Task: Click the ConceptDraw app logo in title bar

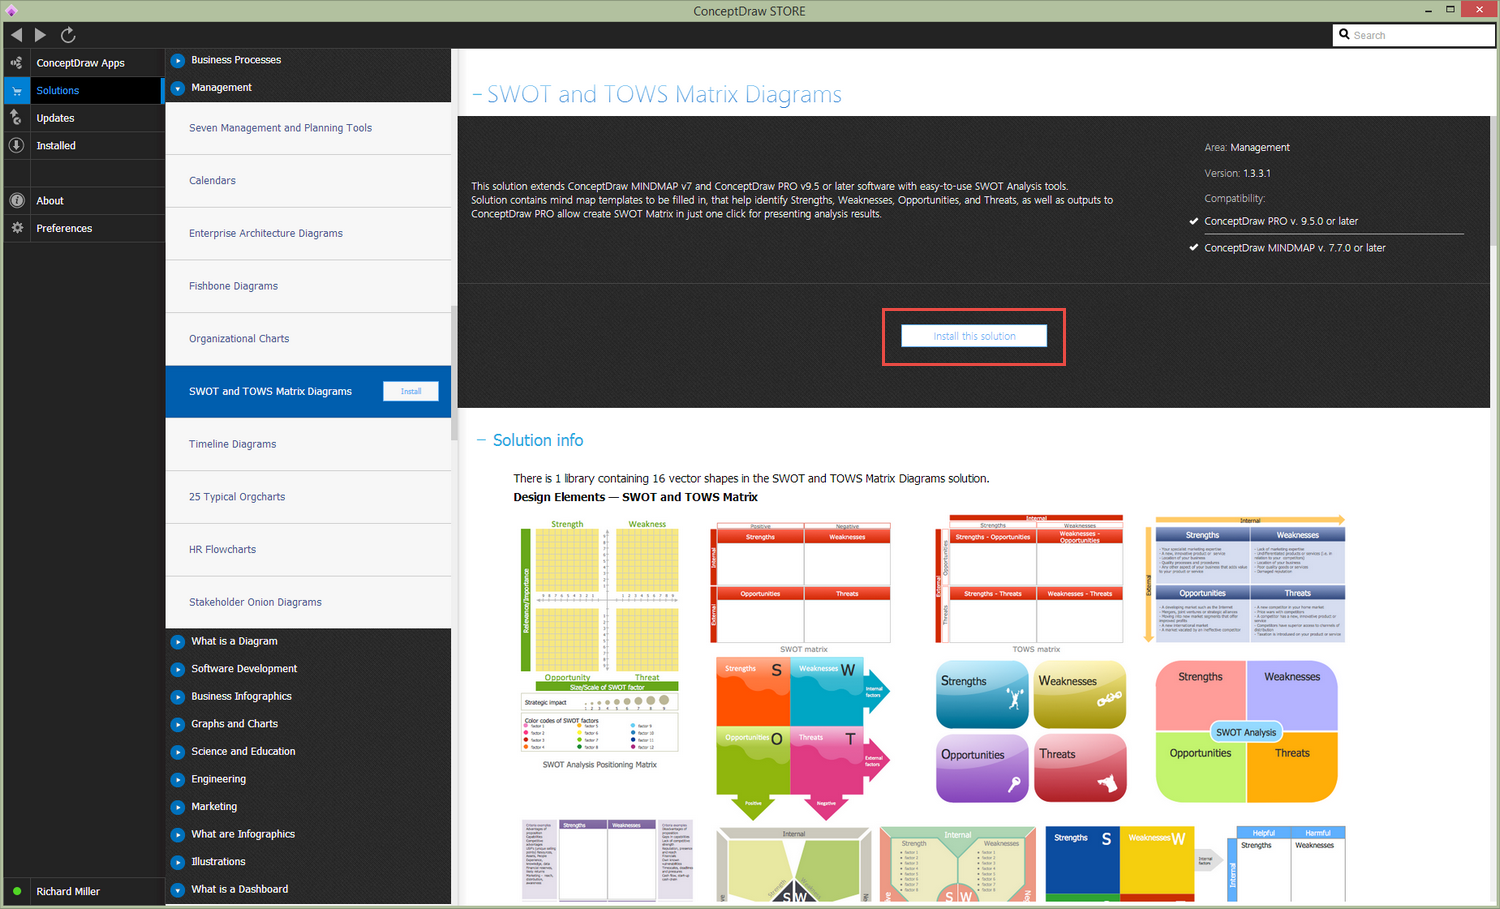Action: pos(11,11)
